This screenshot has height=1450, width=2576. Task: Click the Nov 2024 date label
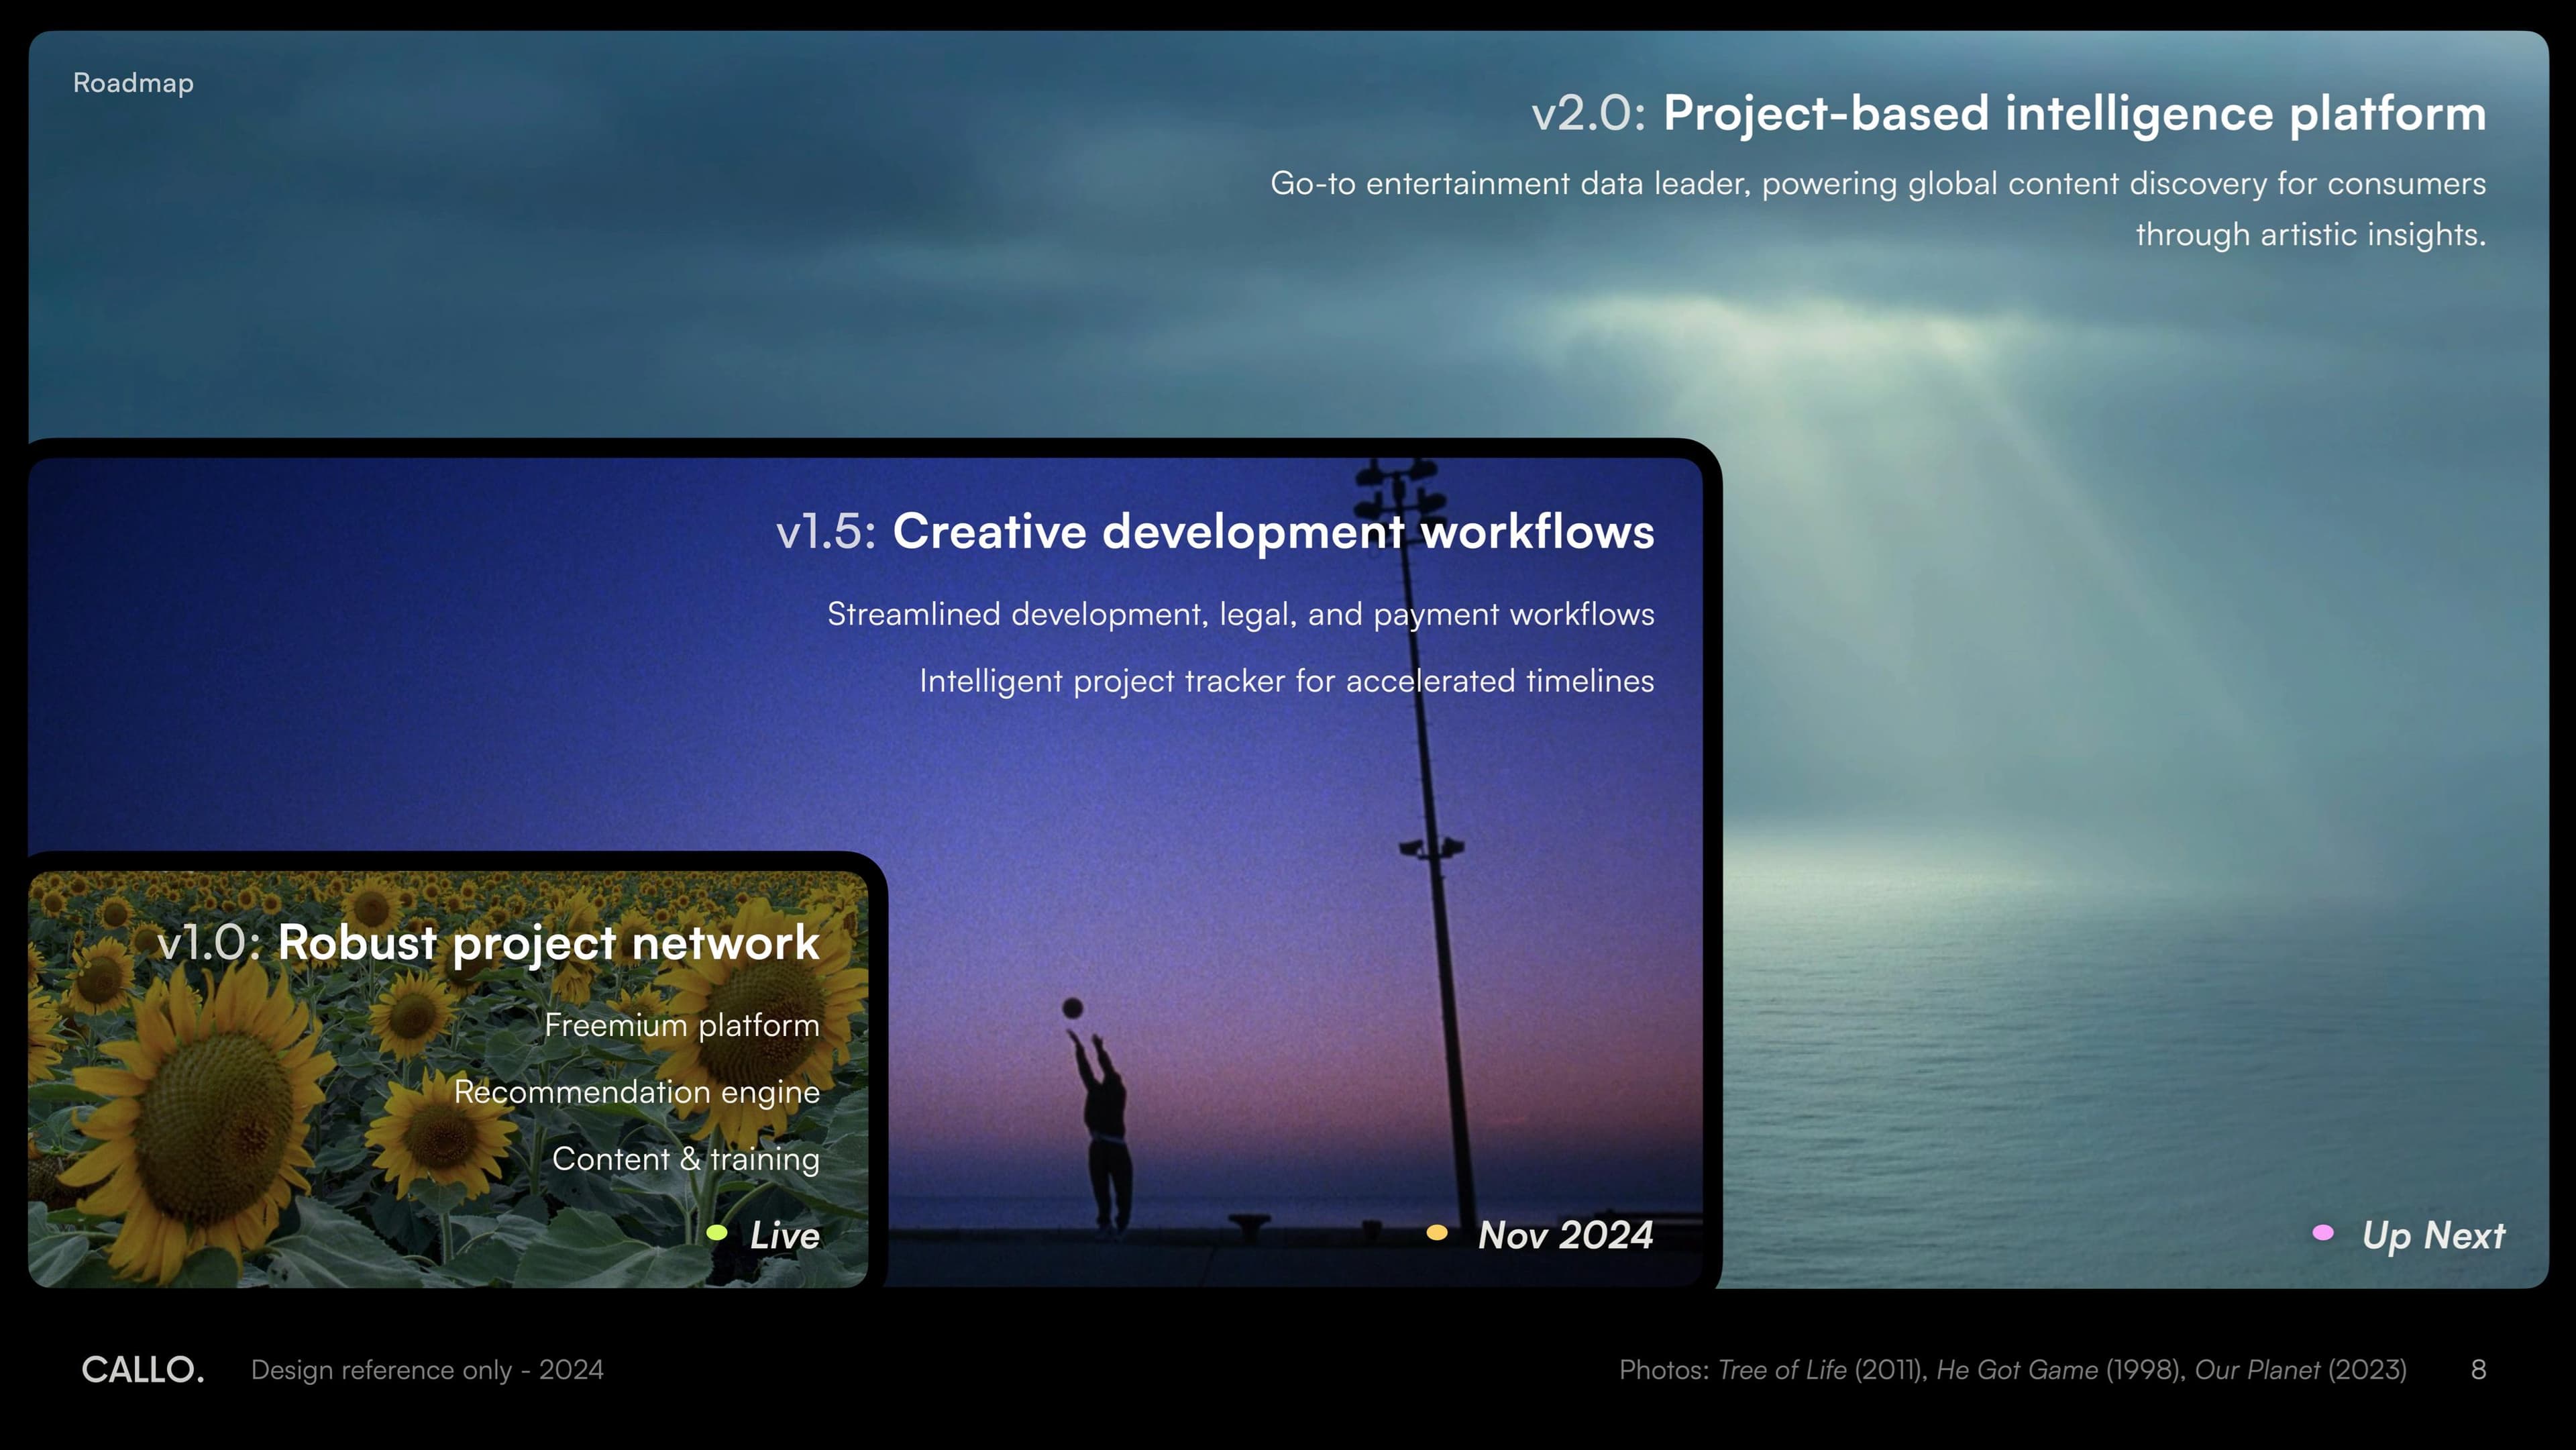[1565, 1235]
